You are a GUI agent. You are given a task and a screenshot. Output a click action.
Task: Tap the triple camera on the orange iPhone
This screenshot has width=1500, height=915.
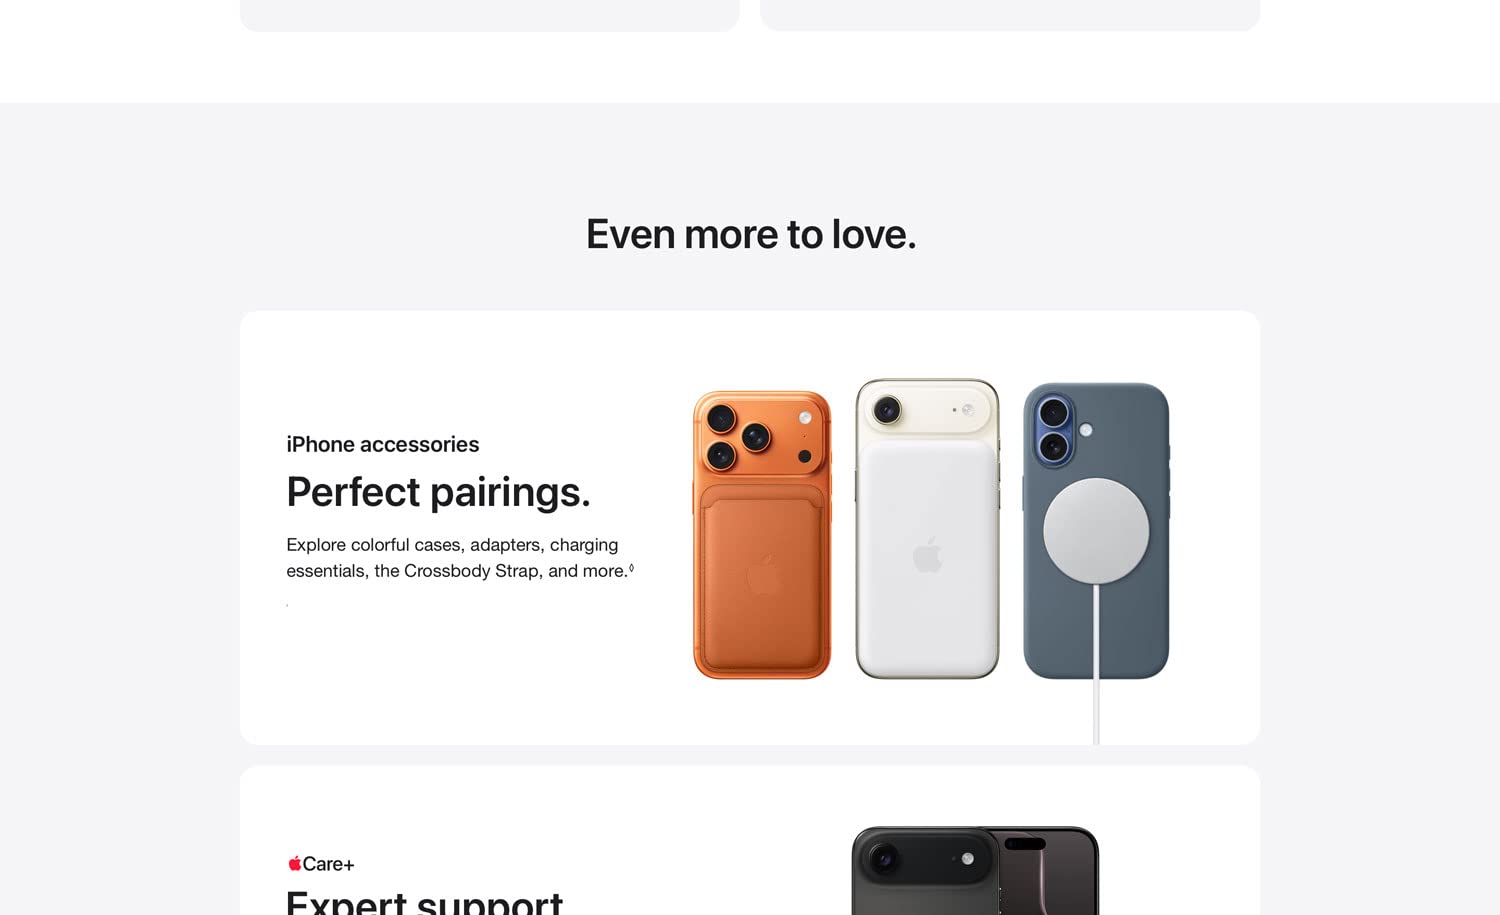click(x=739, y=437)
